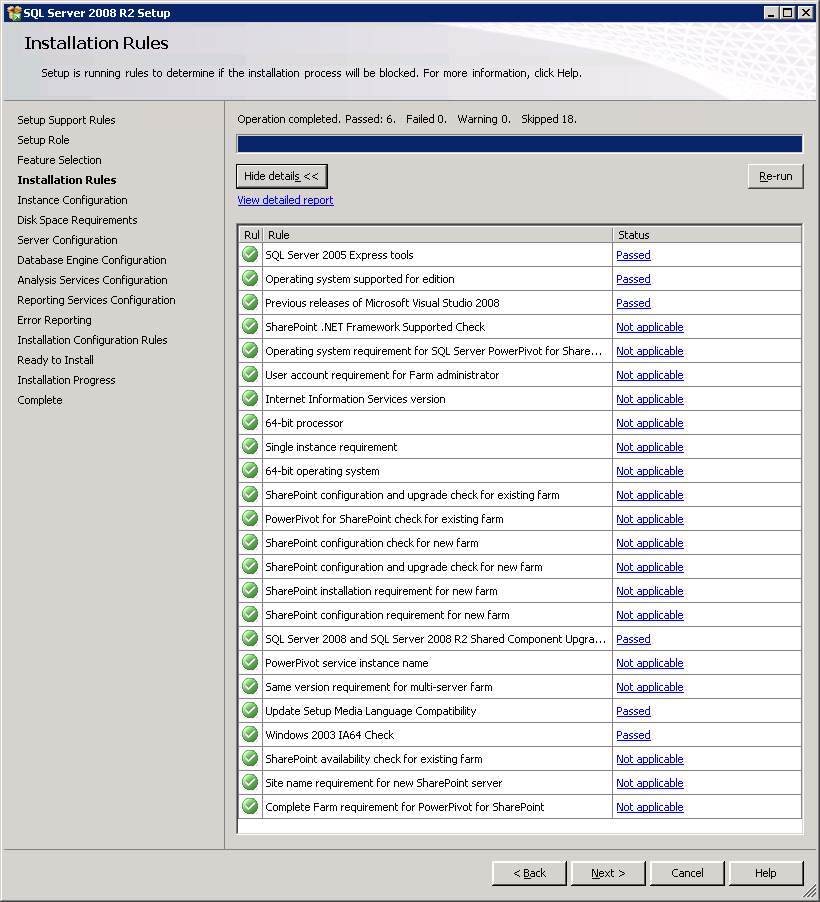Image resolution: width=820 pixels, height=902 pixels.
Task: Sort by the Rule column header
Action: [x=437, y=235]
